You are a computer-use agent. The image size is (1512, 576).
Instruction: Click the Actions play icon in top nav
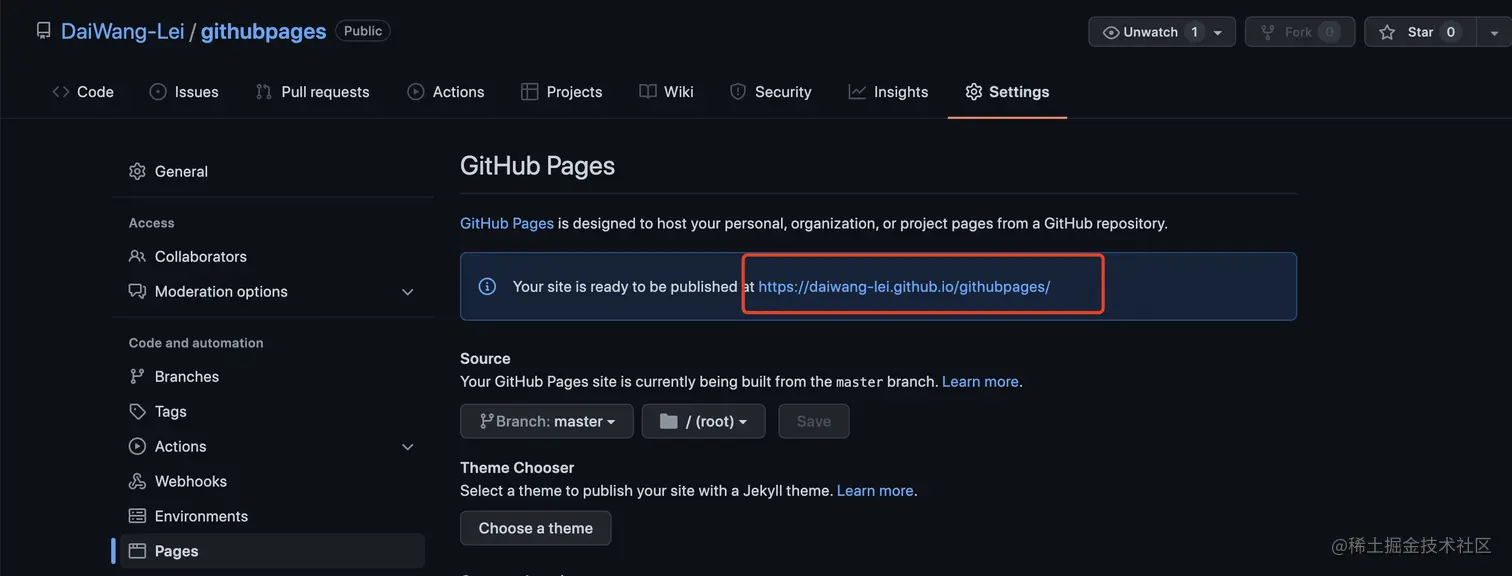pyautogui.click(x=416, y=92)
